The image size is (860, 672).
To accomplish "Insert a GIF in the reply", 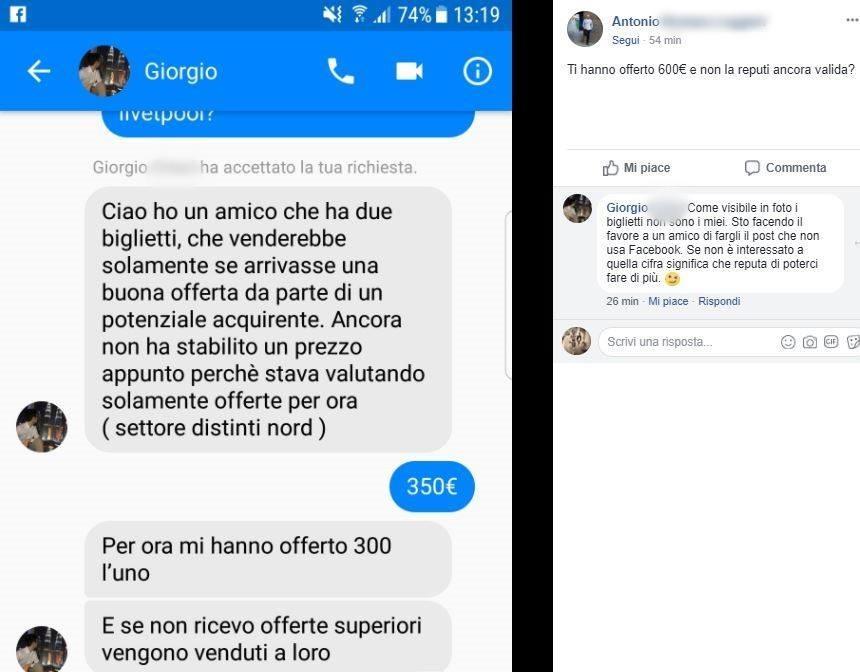I will [x=831, y=342].
